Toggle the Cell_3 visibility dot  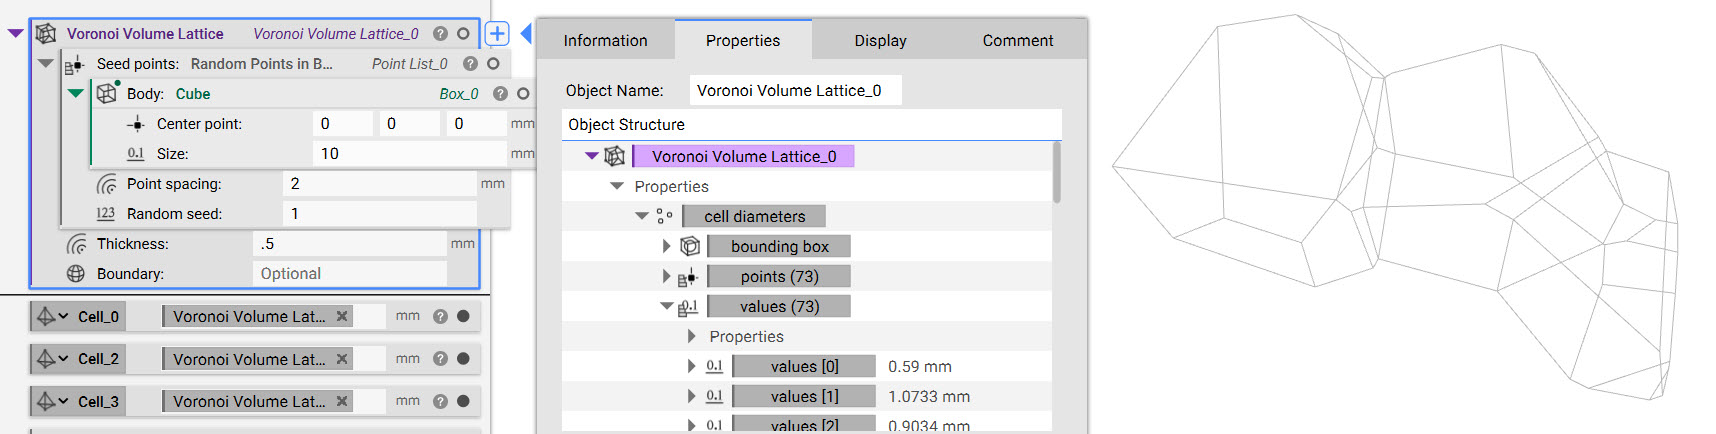(463, 401)
